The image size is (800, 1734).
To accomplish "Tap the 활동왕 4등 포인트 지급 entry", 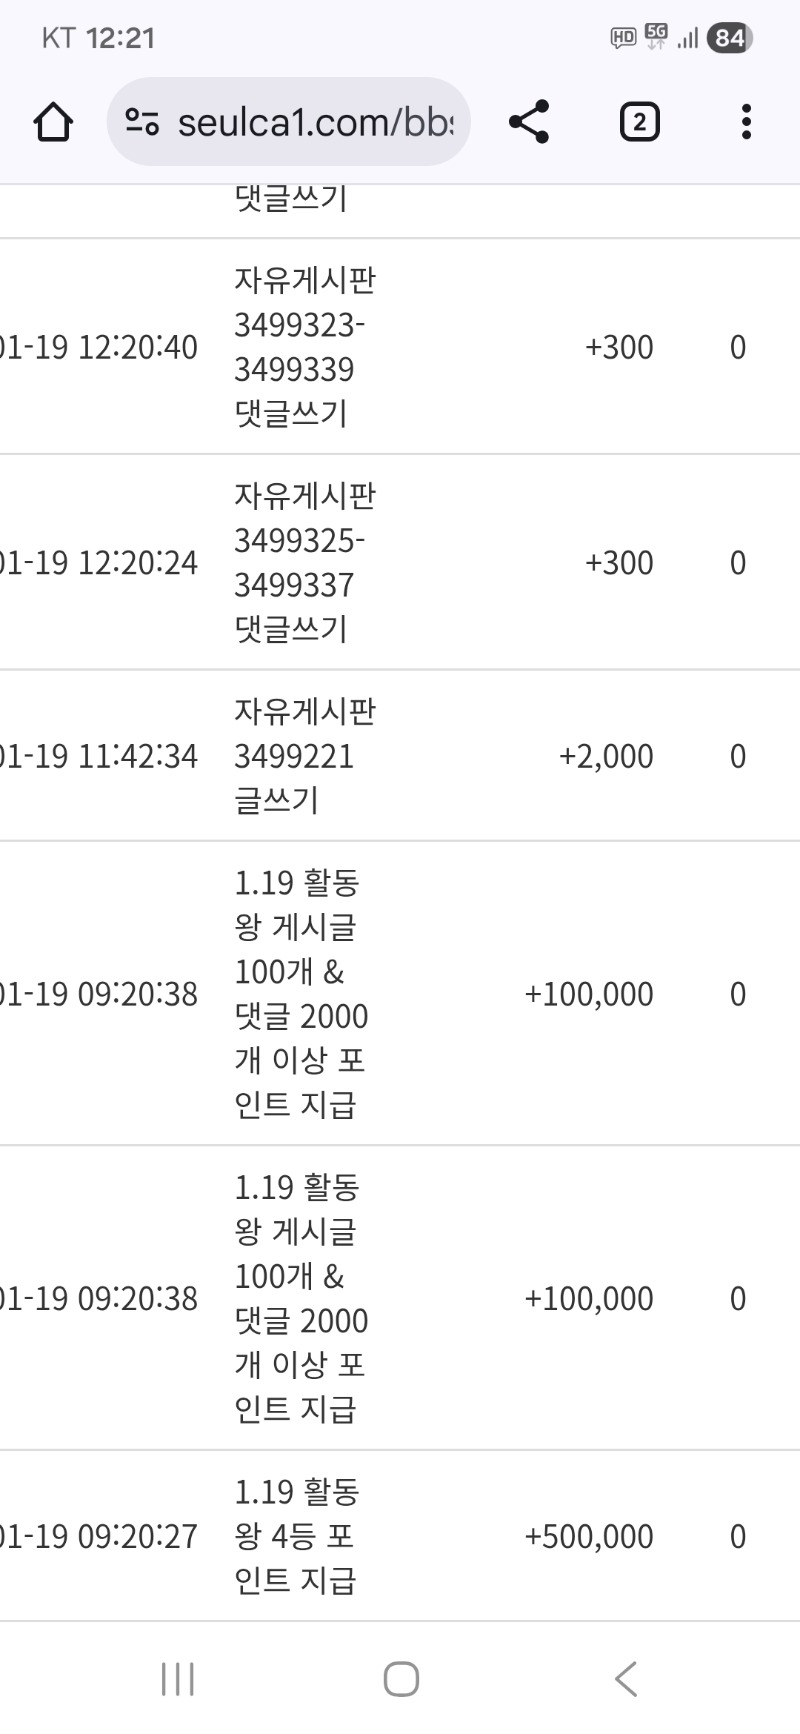I will (296, 1536).
